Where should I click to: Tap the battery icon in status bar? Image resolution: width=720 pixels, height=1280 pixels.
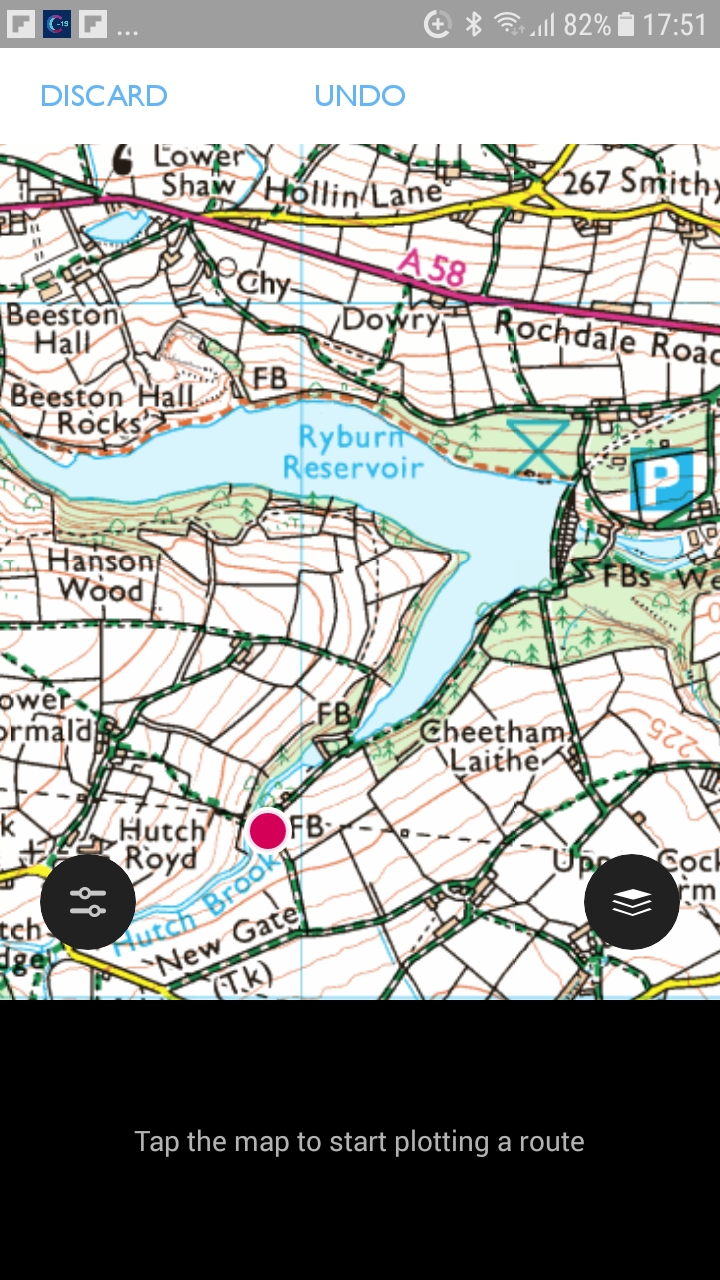pyautogui.click(x=626, y=24)
